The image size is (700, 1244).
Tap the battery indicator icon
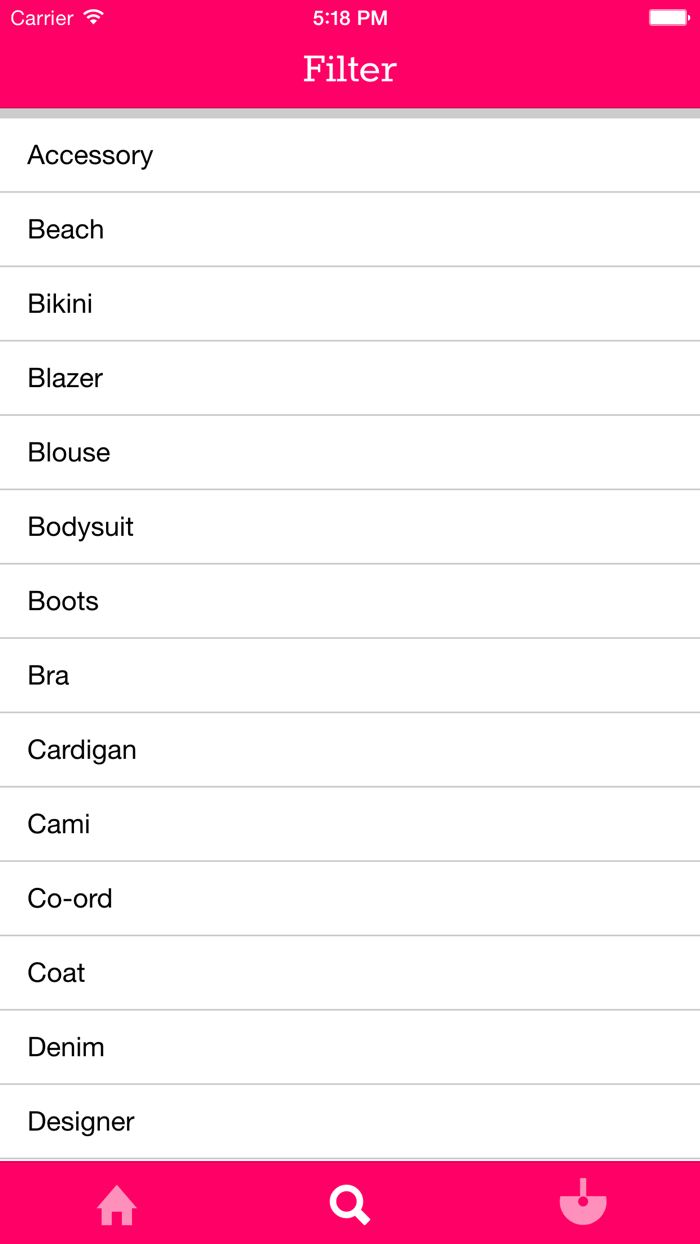[x=669, y=18]
